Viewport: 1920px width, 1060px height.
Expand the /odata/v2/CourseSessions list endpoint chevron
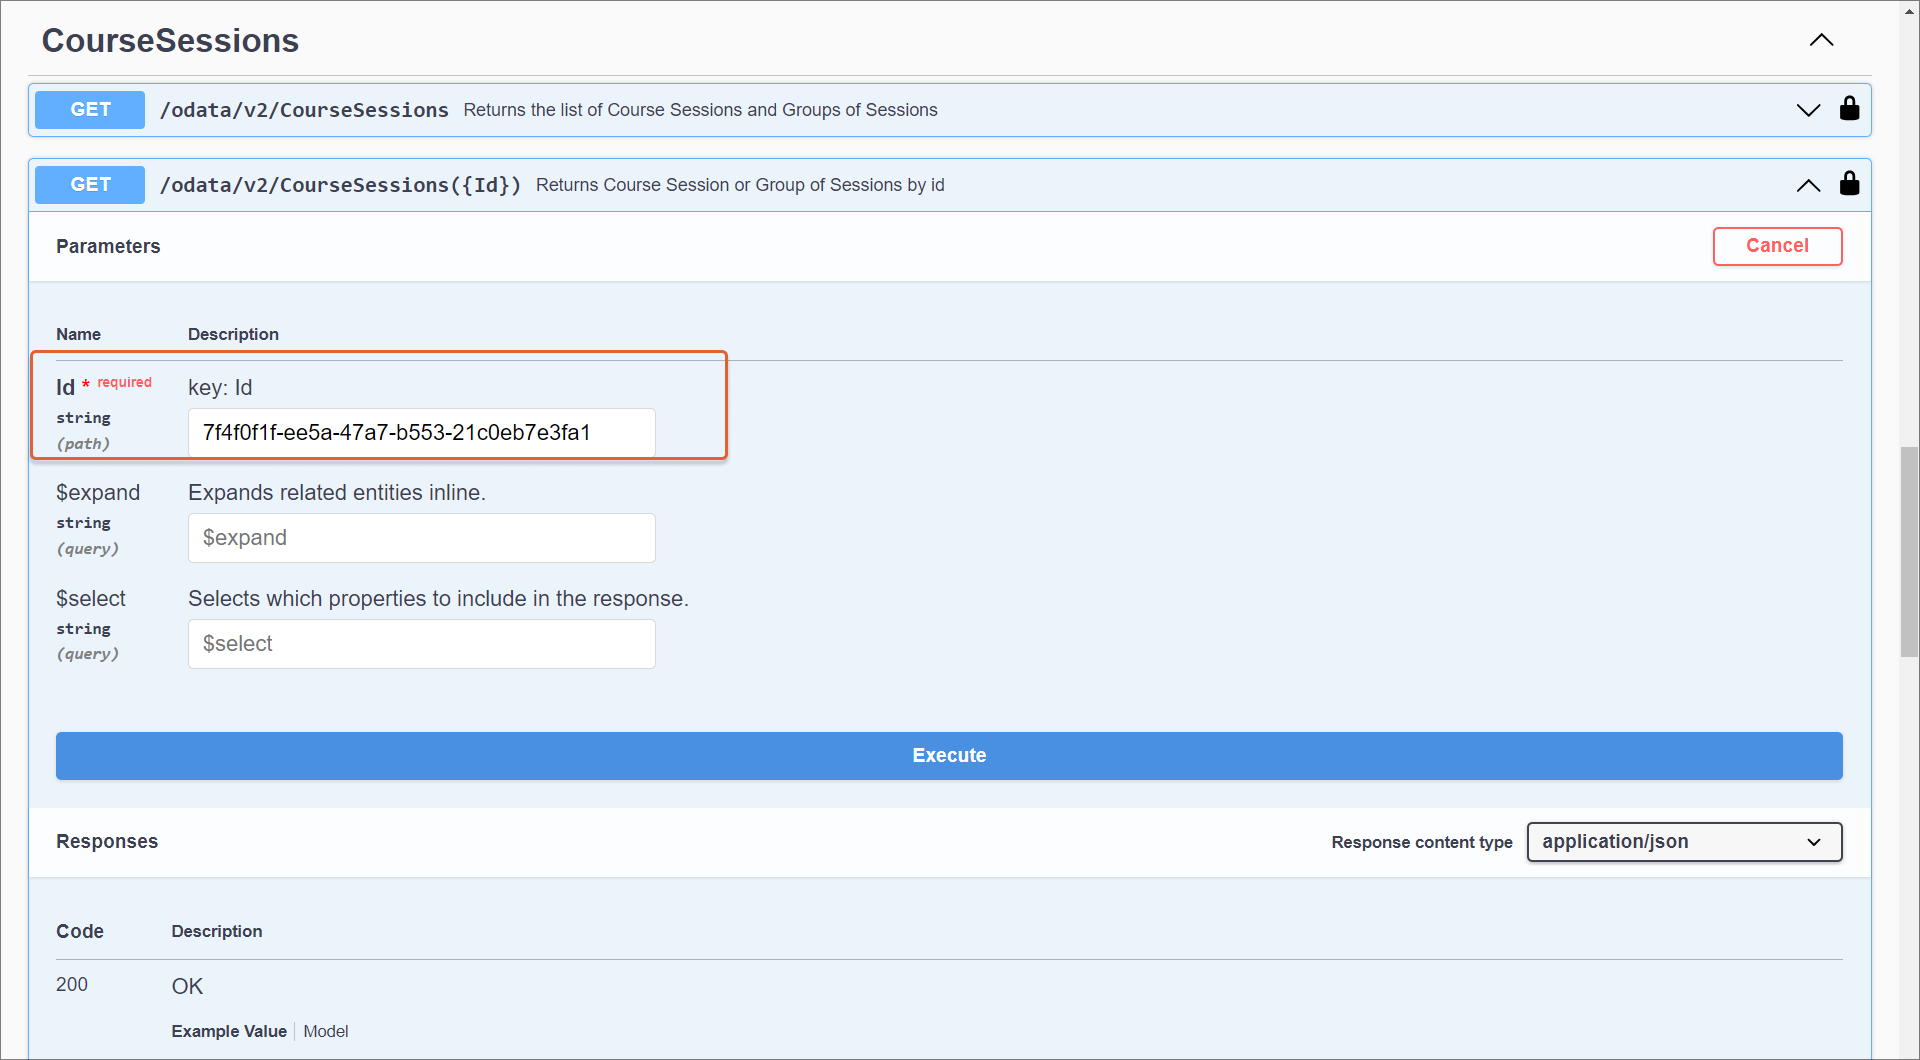coord(1808,110)
